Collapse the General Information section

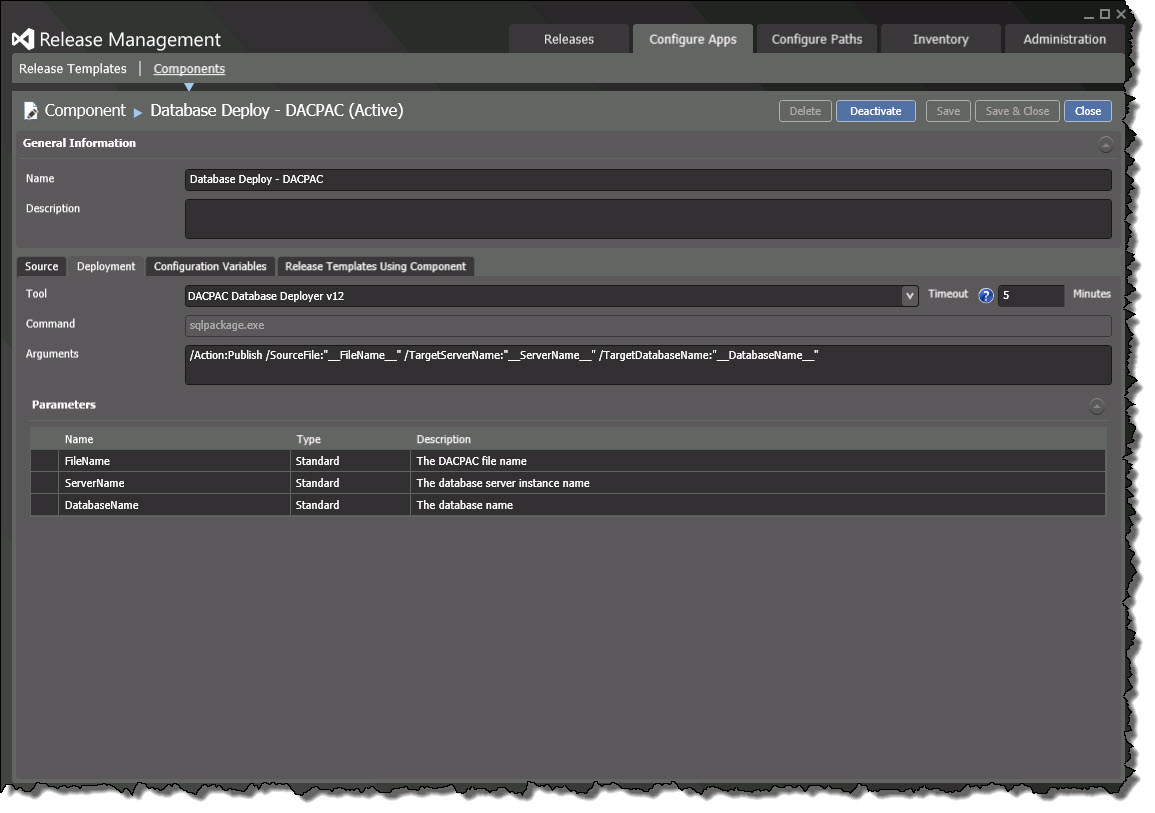point(1105,144)
